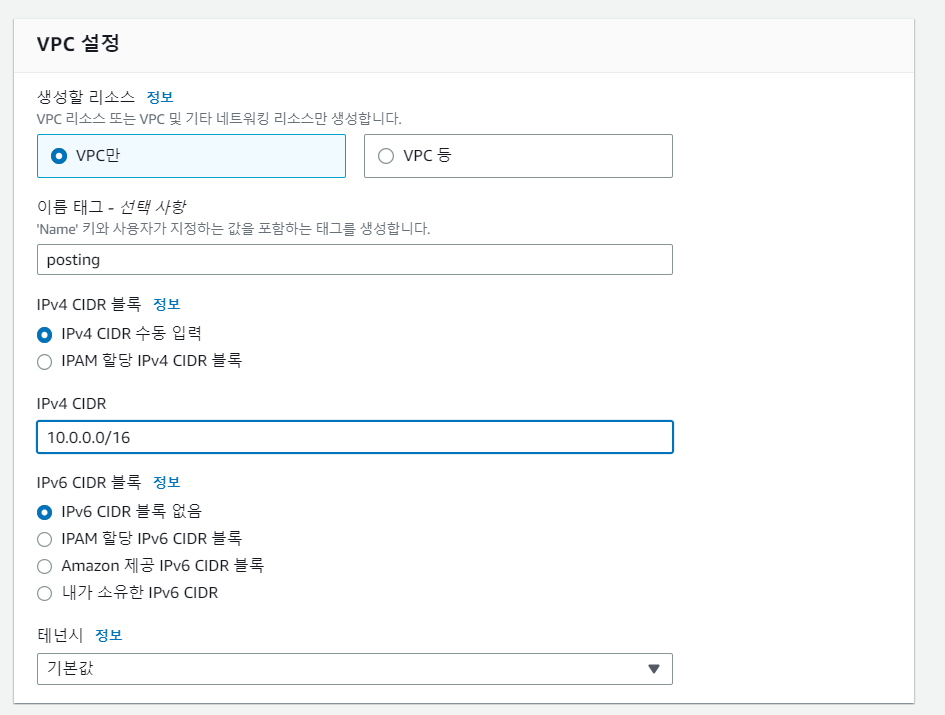
Task: Choose IPAM 할당 IPv4 CIDR 블록 option
Action: click(45, 362)
